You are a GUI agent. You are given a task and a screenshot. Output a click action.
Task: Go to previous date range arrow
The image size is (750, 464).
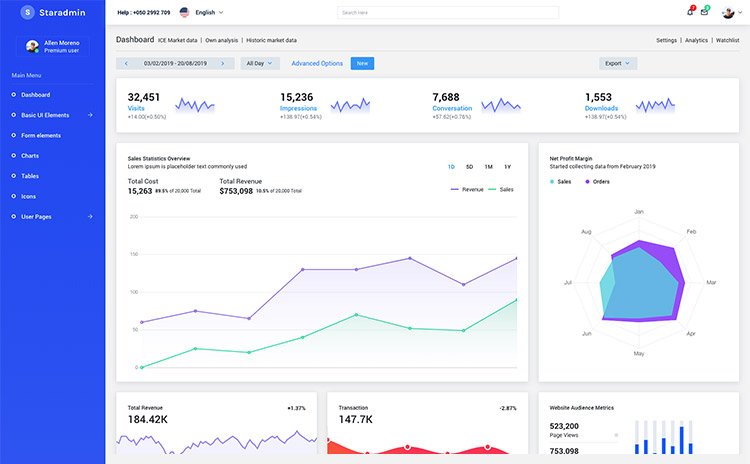coord(127,63)
